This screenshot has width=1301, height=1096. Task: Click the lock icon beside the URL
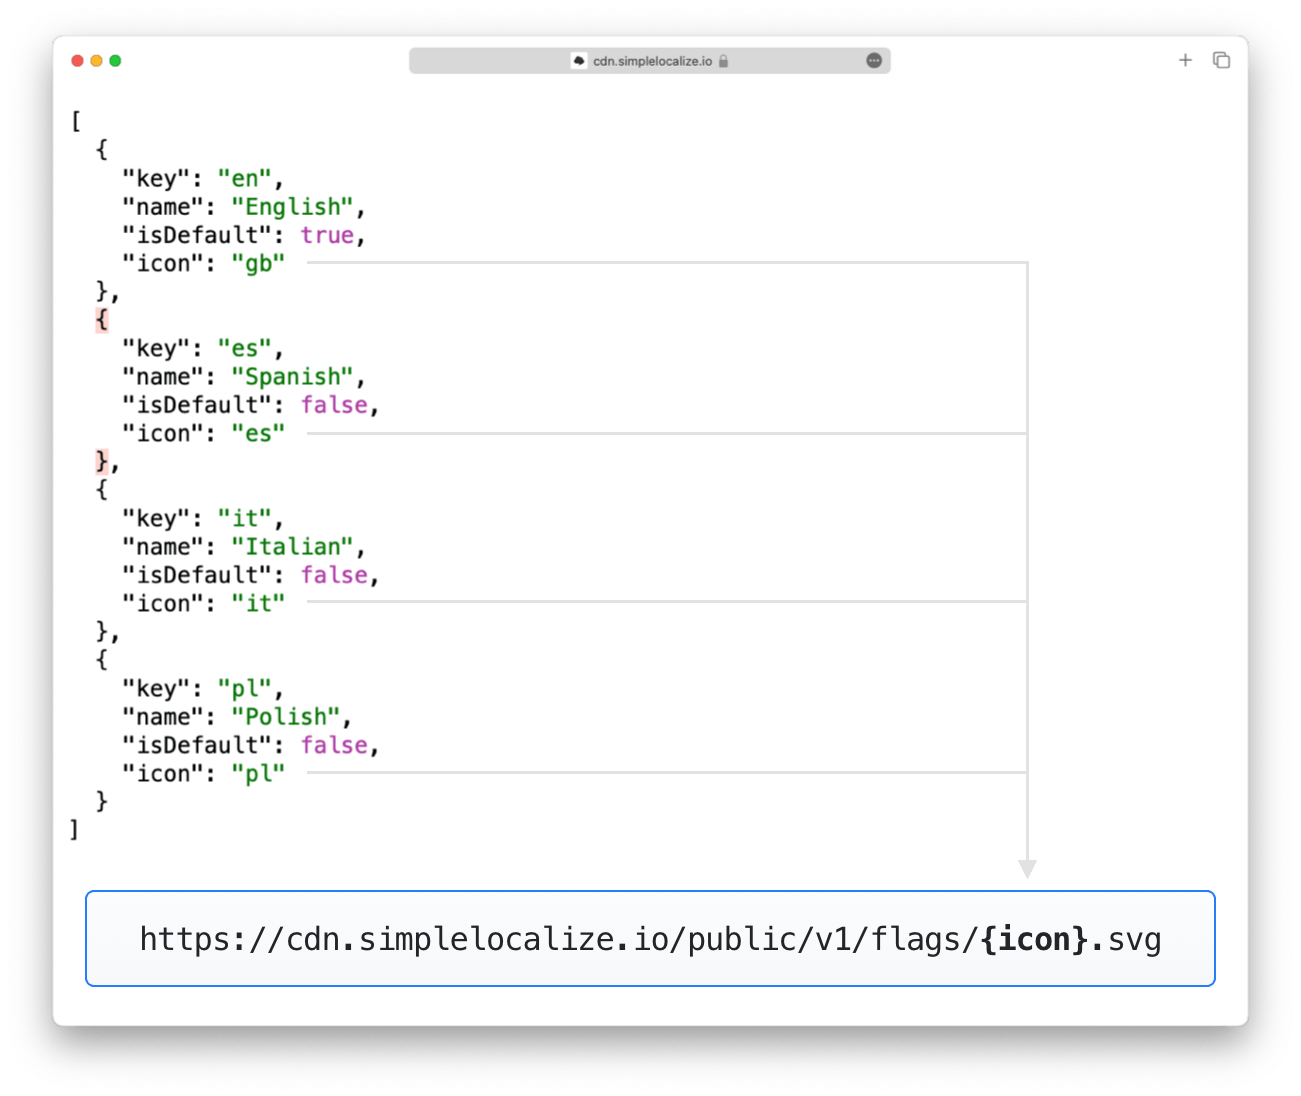coord(723,61)
